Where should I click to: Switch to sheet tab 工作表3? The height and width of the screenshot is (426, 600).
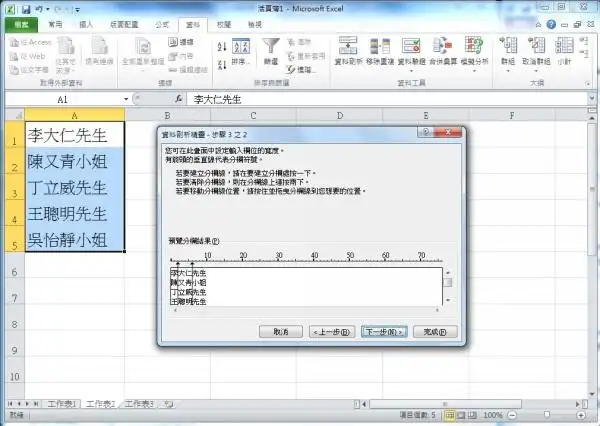pyautogui.click(x=139, y=404)
